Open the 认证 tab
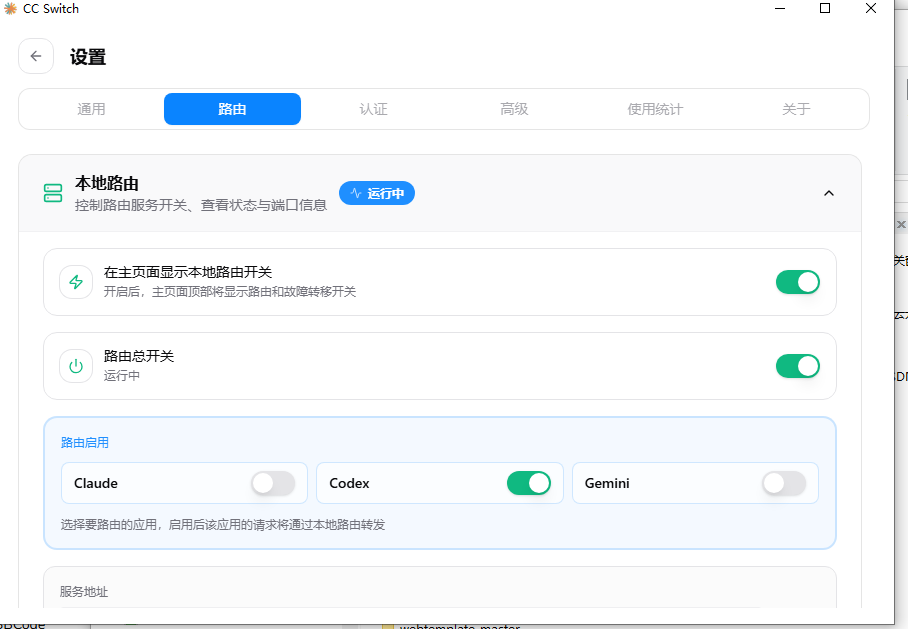The height and width of the screenshot is (629, 908). click(374, 109)
